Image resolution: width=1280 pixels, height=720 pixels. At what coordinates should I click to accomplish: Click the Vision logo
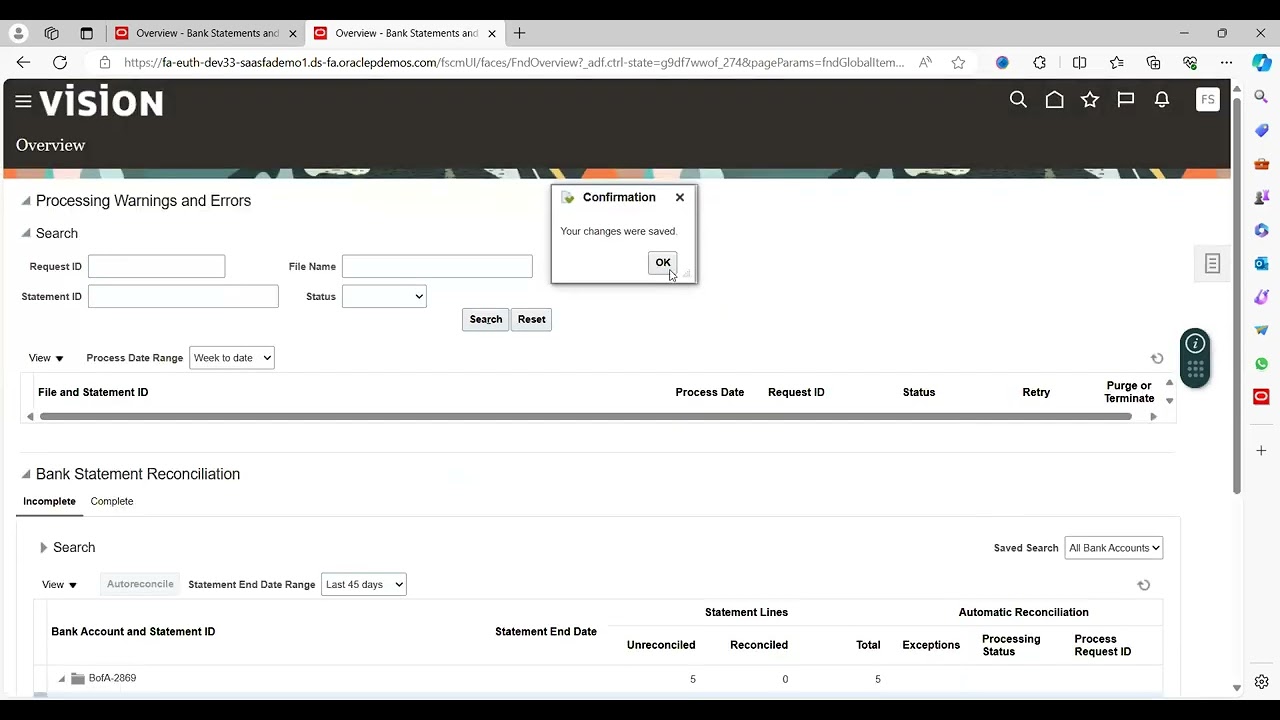pyautogui.click(x=101, y=102)
